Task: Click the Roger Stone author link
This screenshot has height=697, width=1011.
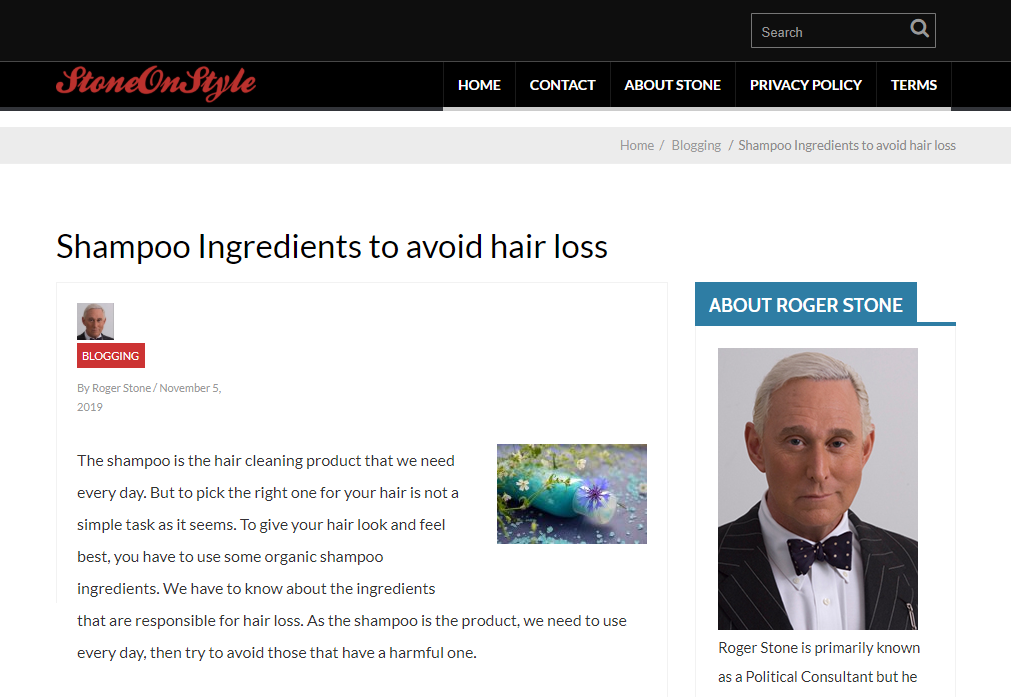Action: click(x=121, y=388)
